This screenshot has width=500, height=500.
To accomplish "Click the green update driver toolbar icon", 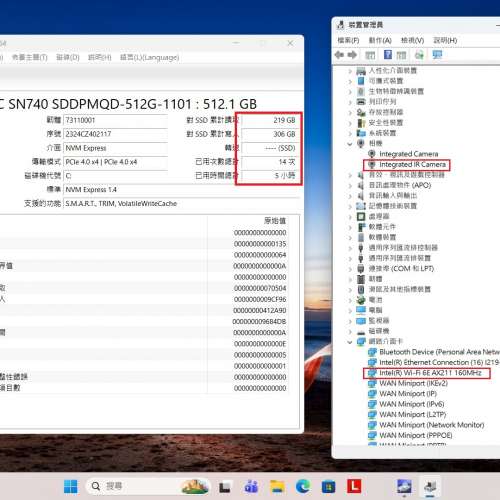I will coord(419,55).
